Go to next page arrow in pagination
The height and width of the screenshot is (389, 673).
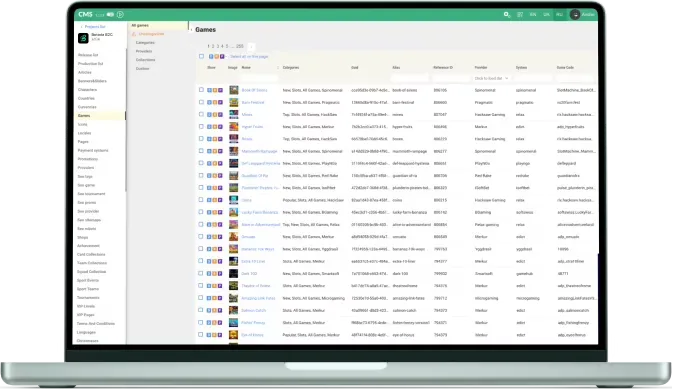click(x=251, y=46)
